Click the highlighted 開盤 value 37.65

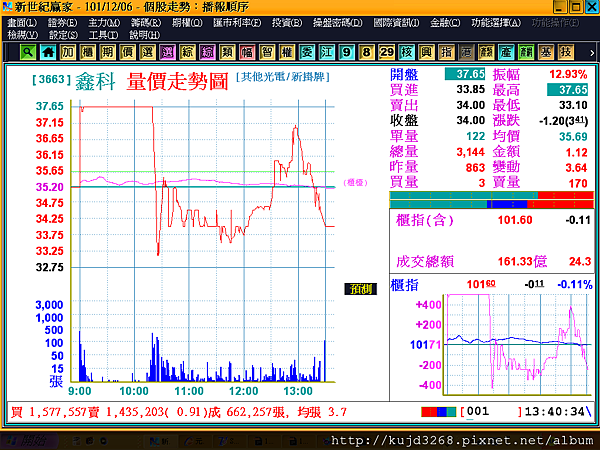pos(465,74)
